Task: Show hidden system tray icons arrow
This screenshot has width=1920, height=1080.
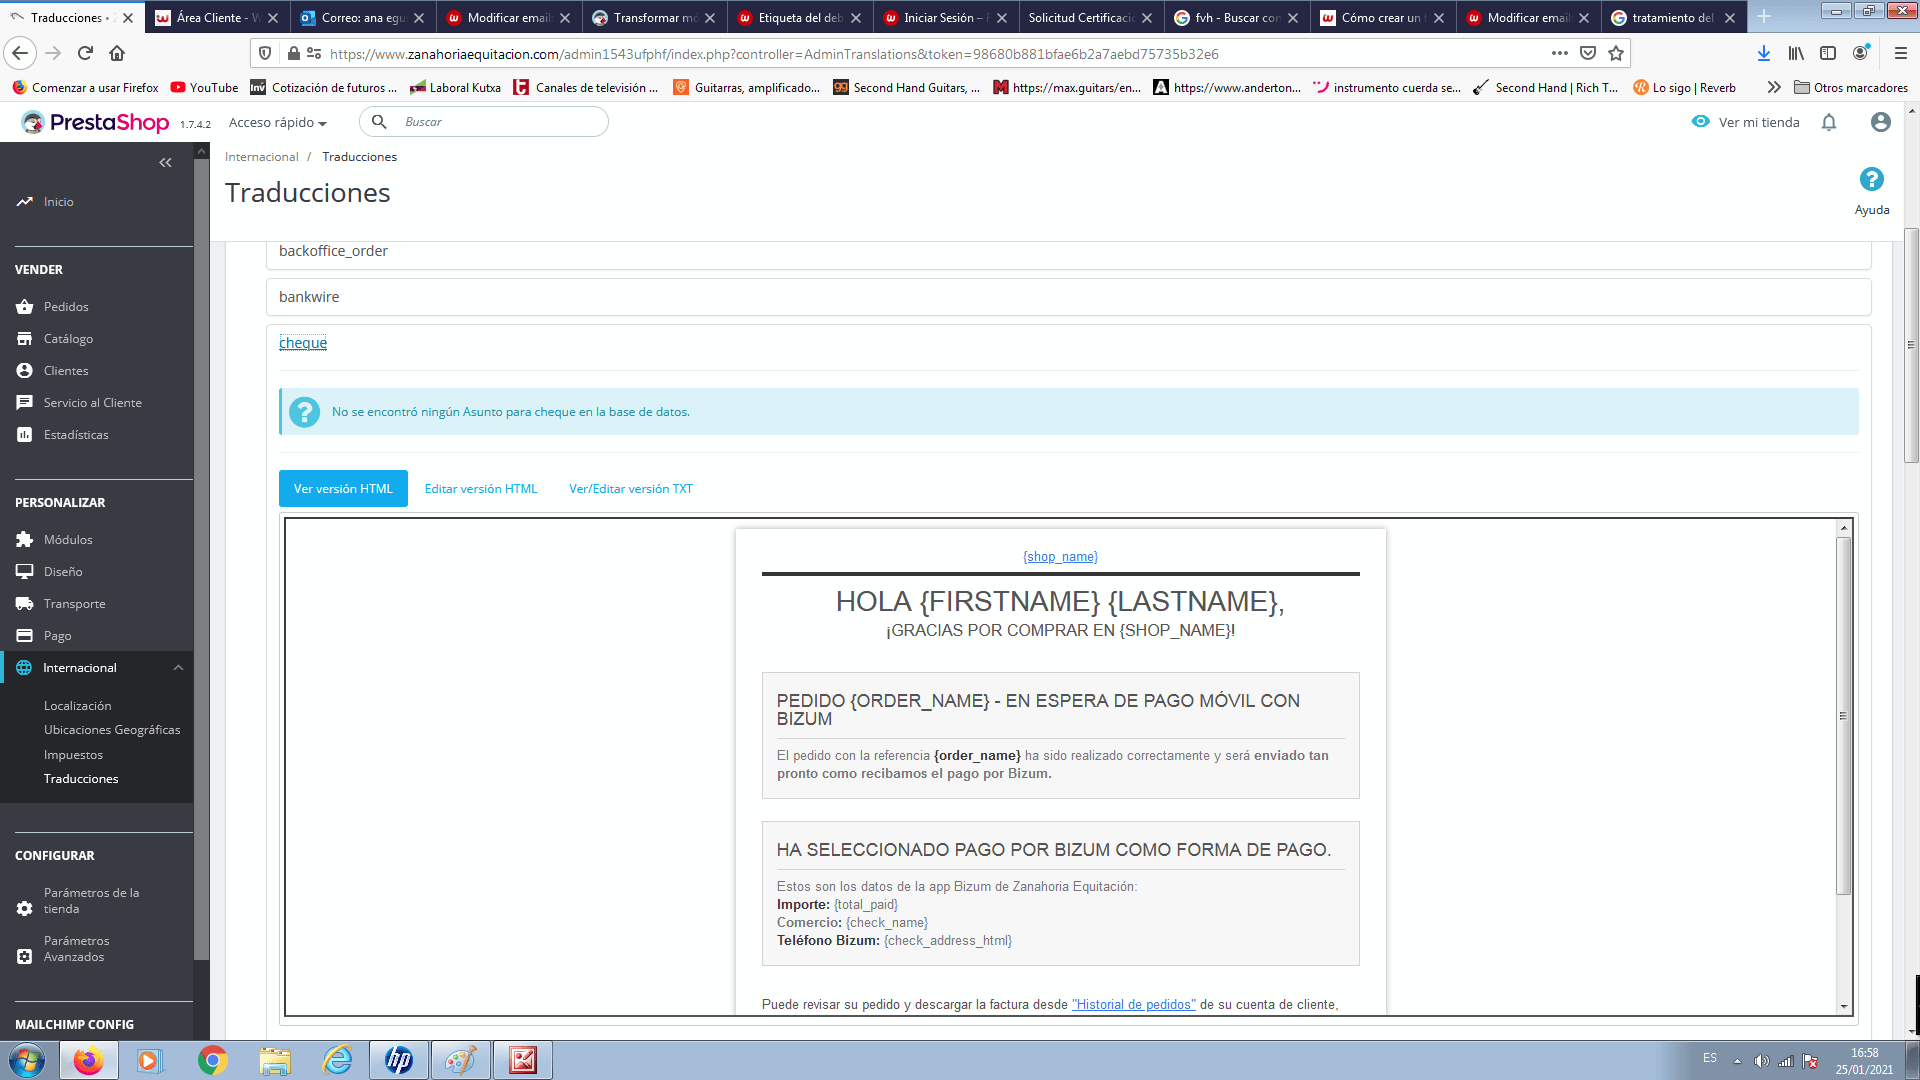Action: click(1737, 1061)
